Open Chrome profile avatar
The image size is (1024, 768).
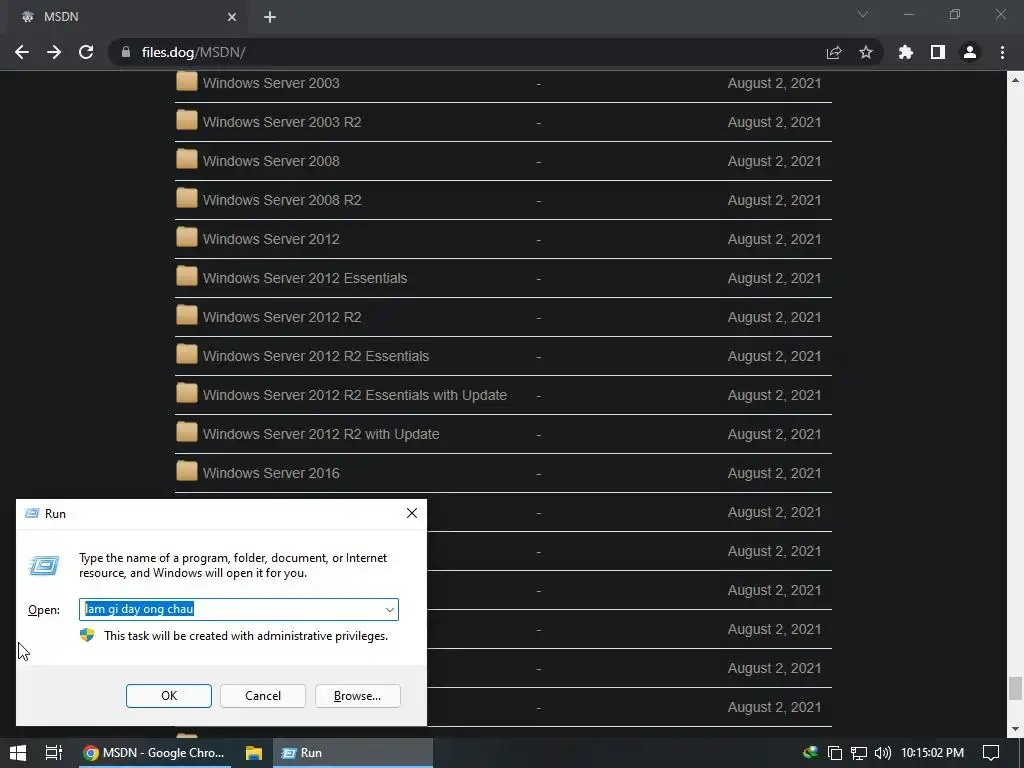(970, 52)
